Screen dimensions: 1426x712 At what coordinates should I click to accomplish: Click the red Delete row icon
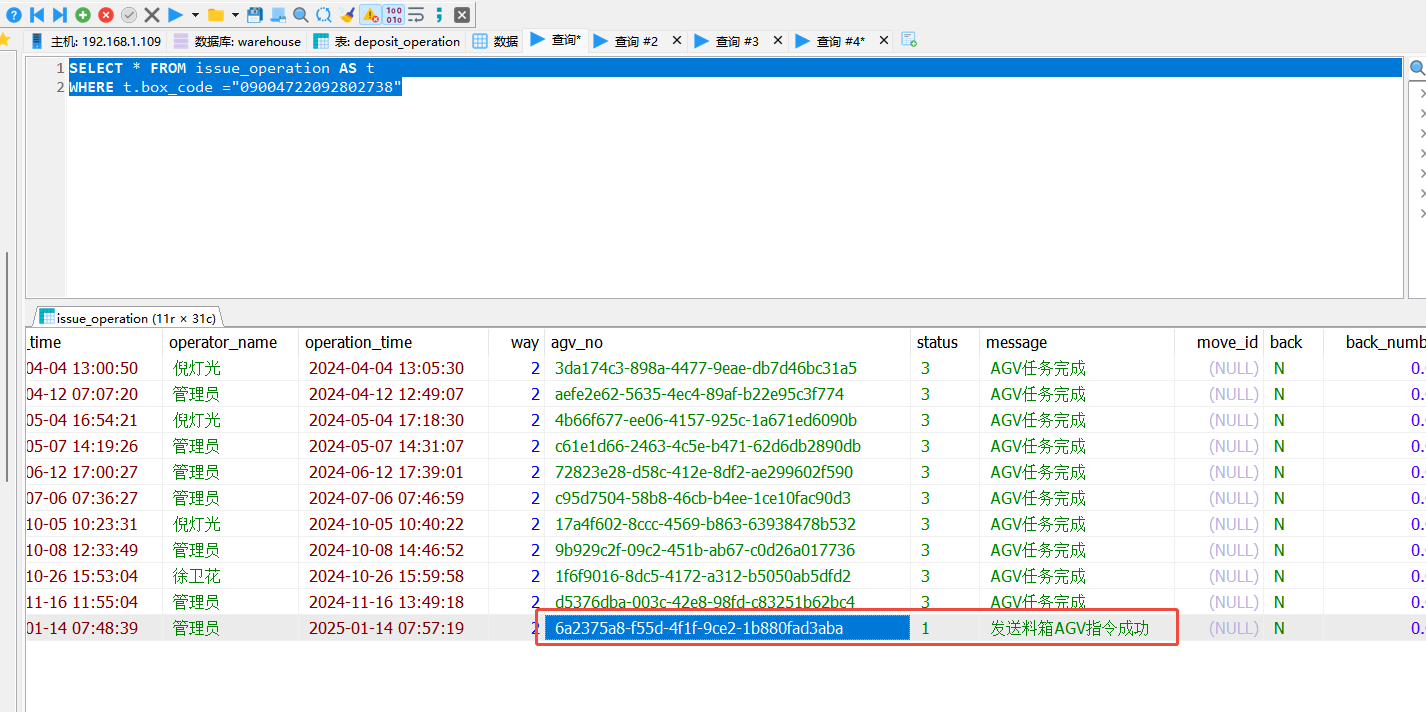click(x=106, y=15)
